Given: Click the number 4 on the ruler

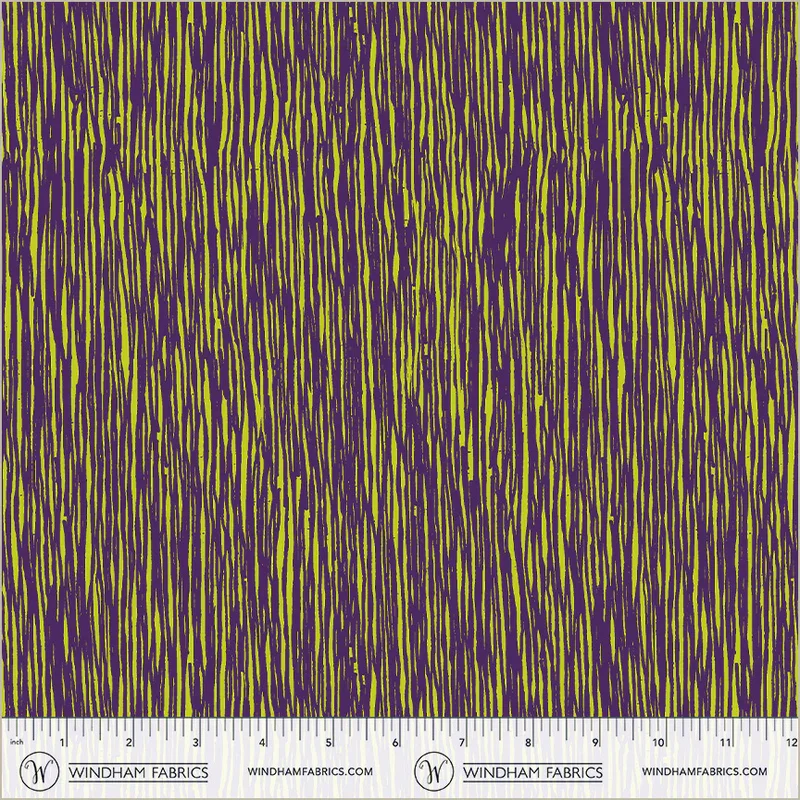Looking at the screenshot, I should point(263,743).
